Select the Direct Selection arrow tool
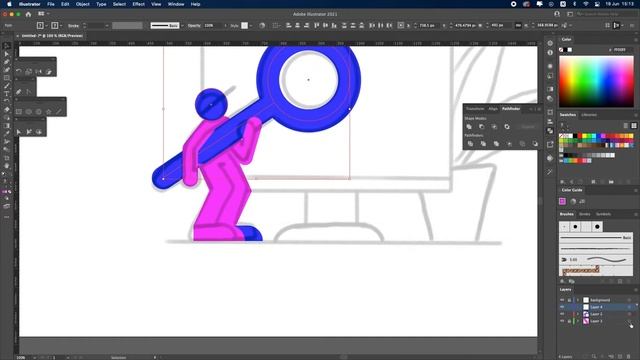640x360 pixels. (7, 54)
